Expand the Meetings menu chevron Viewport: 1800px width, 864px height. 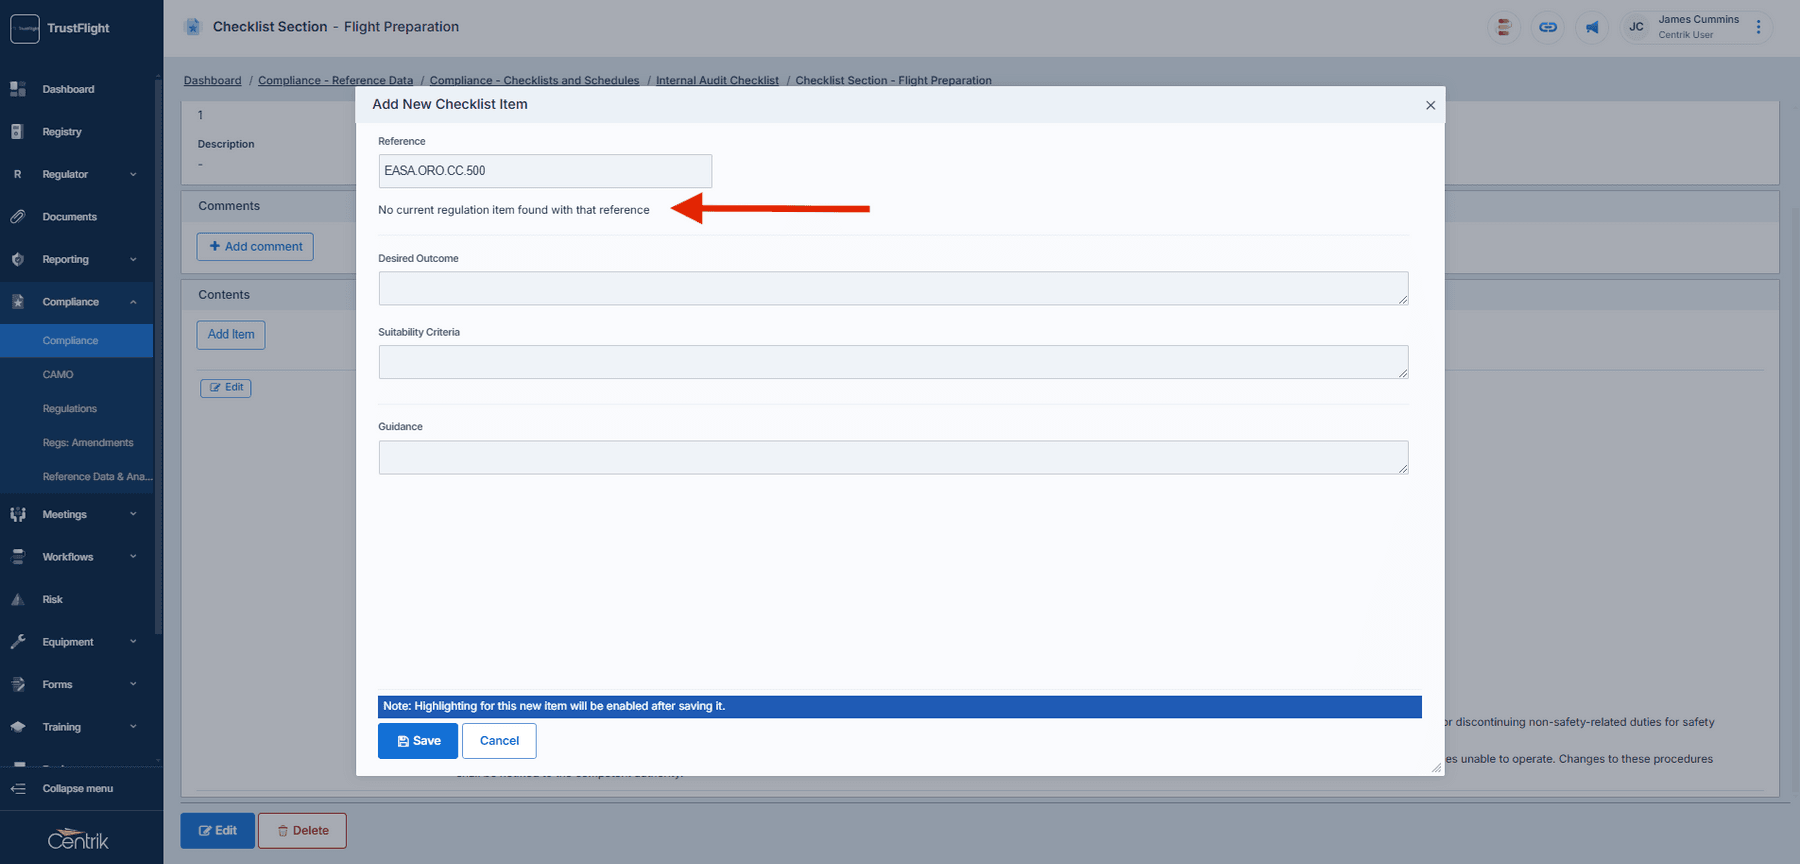(x=133, y=514)
